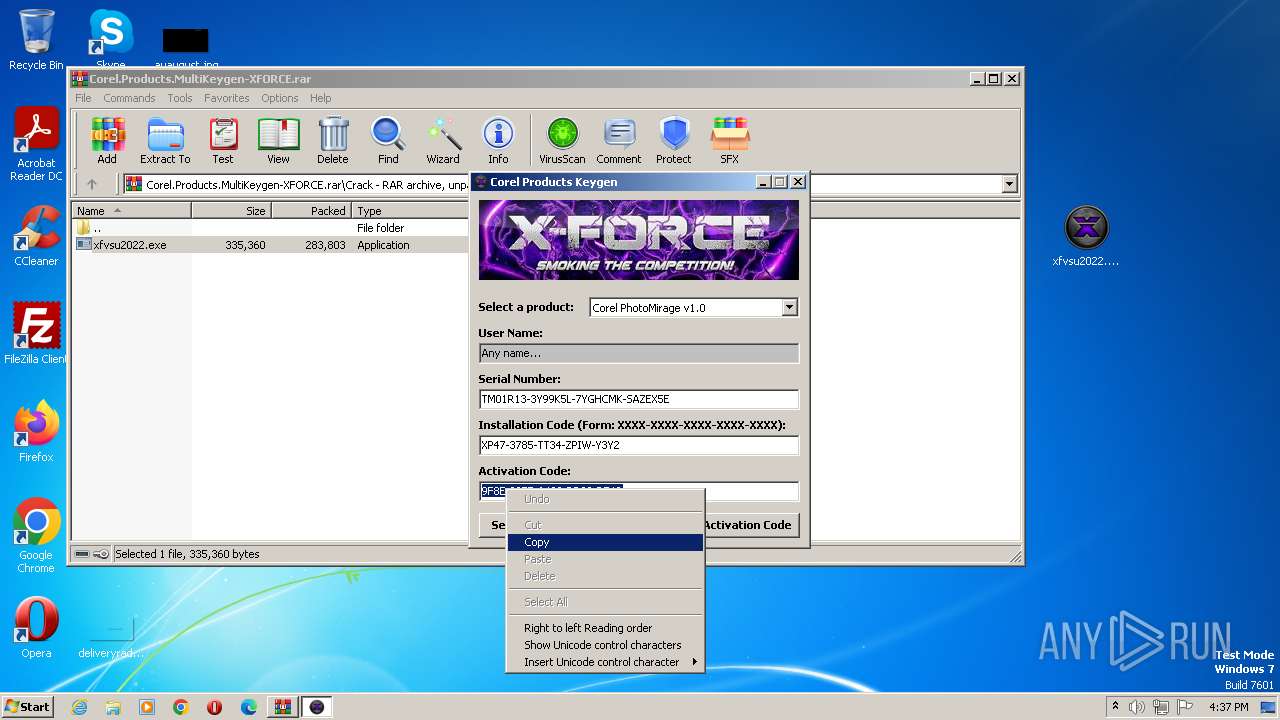The height and width of the screenshot is (720, 1280).
Task: Select the parent folder '..' row
Action: tap(270, 228)
